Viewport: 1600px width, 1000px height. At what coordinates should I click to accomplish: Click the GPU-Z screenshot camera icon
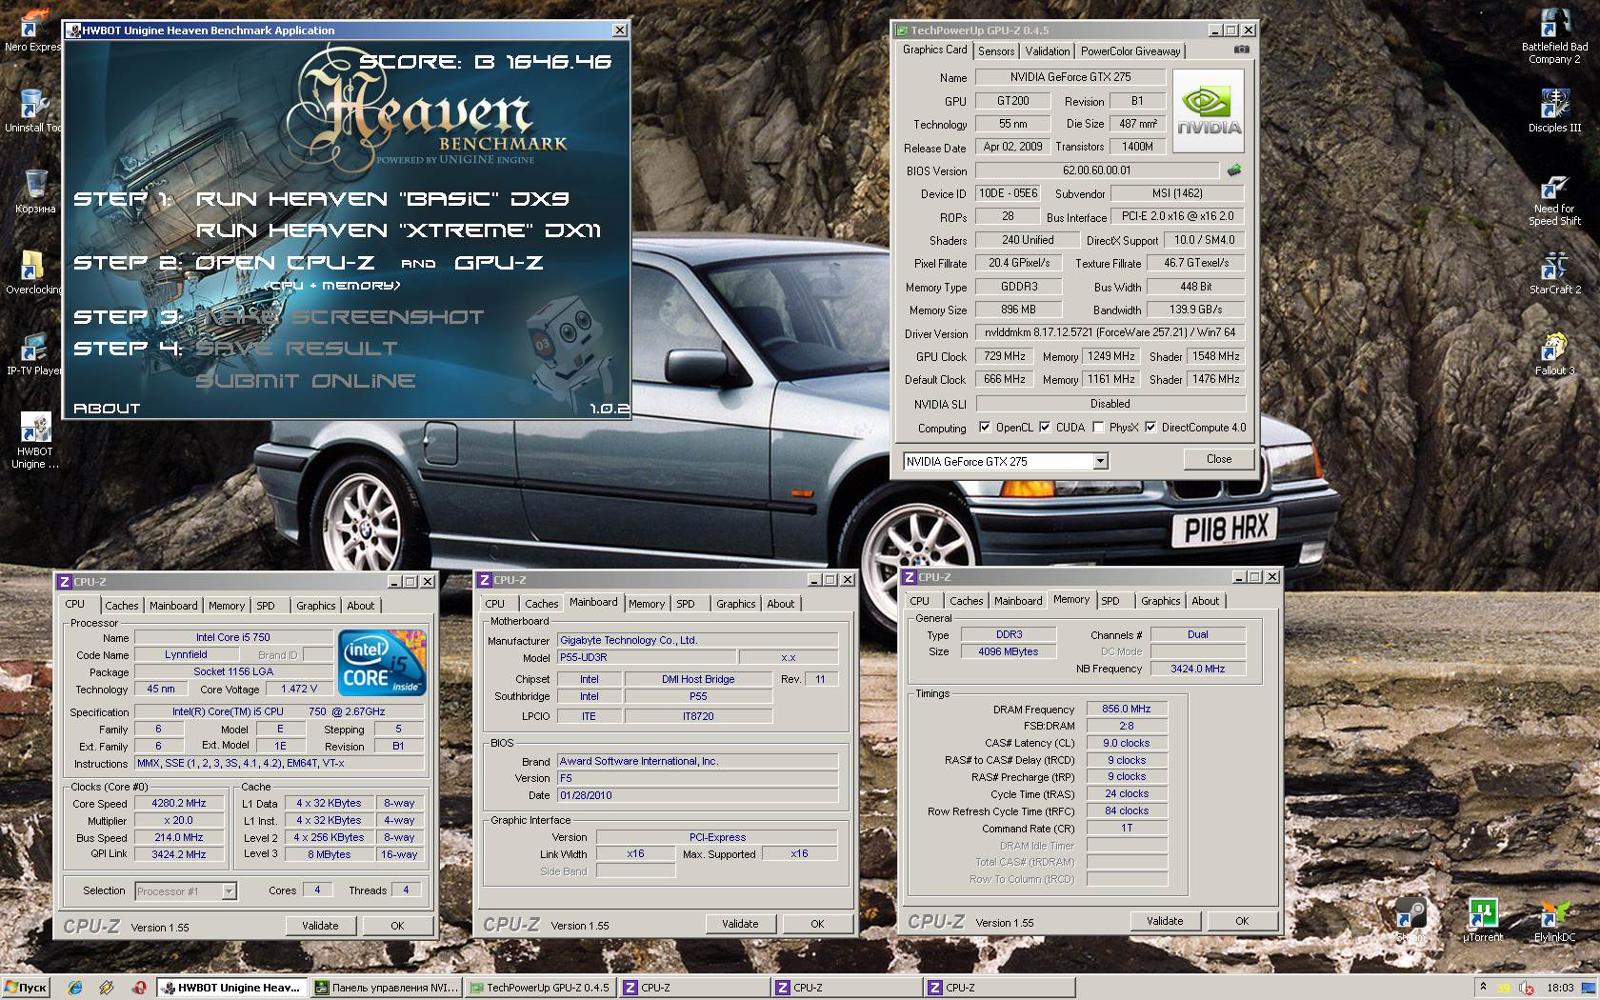pos(1241,49)
